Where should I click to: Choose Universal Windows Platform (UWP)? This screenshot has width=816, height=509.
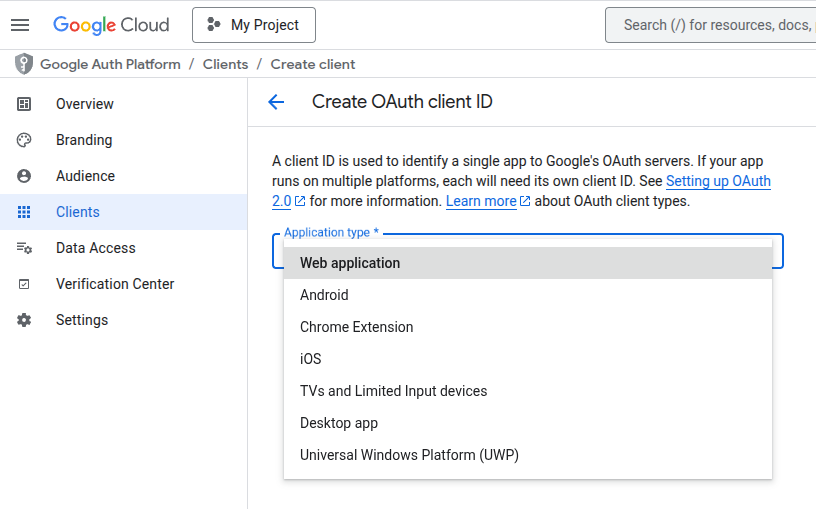[x=528, y=455]
